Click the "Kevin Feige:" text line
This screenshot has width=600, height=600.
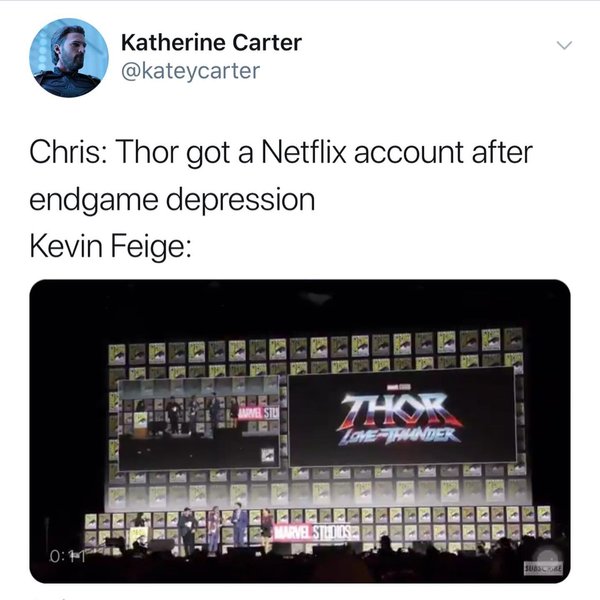(x=110, y=246)
